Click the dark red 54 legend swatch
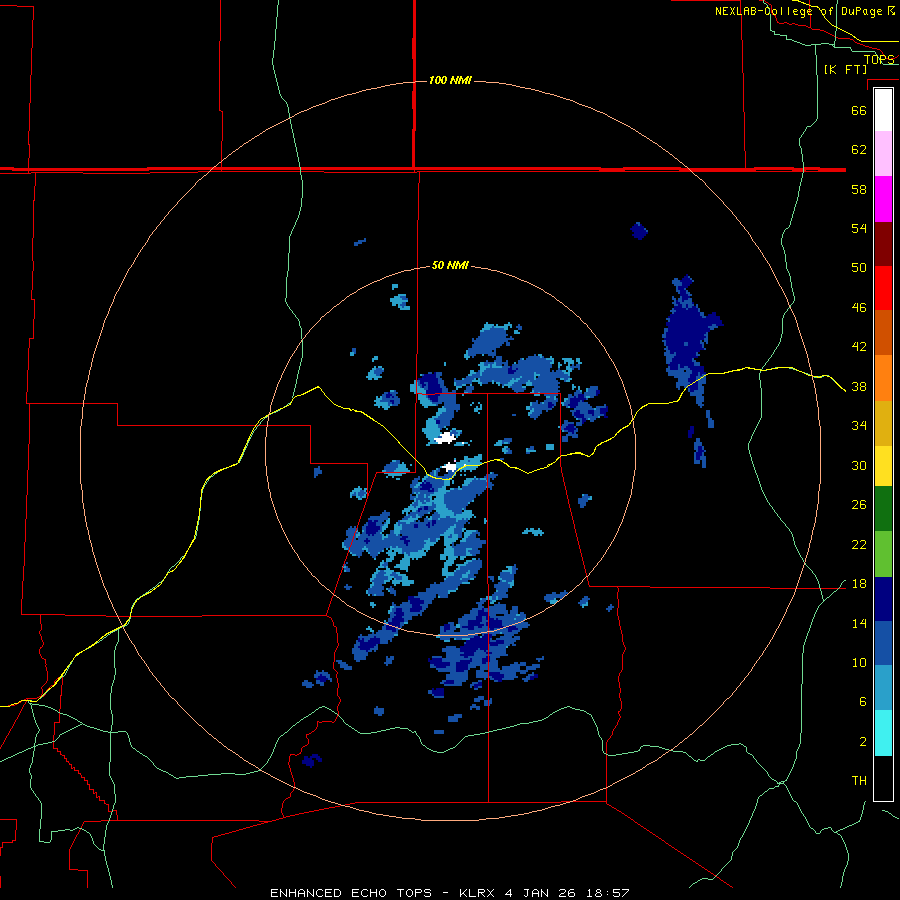This screenshot has width=900, height=900. 883,243
